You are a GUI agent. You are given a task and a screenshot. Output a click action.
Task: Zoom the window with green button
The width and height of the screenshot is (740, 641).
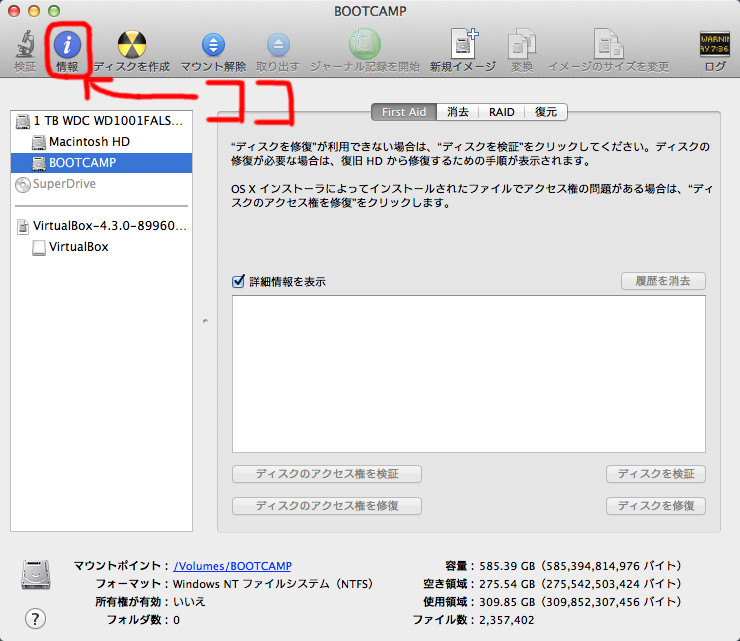click(54, 11)
